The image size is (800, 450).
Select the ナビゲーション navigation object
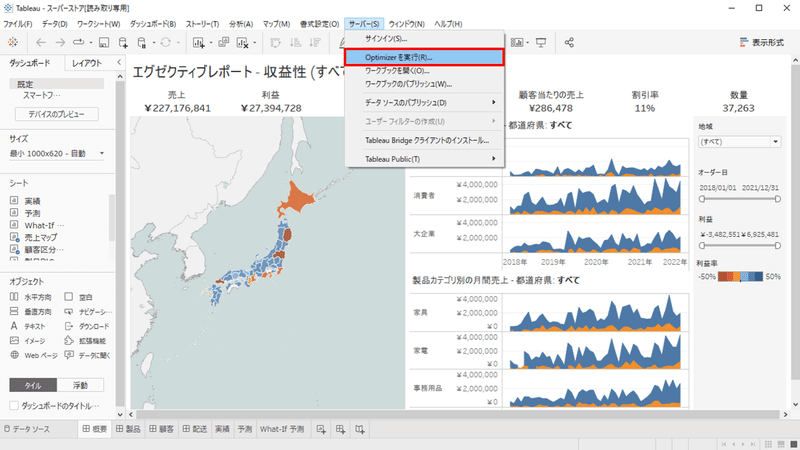(88, 311)
